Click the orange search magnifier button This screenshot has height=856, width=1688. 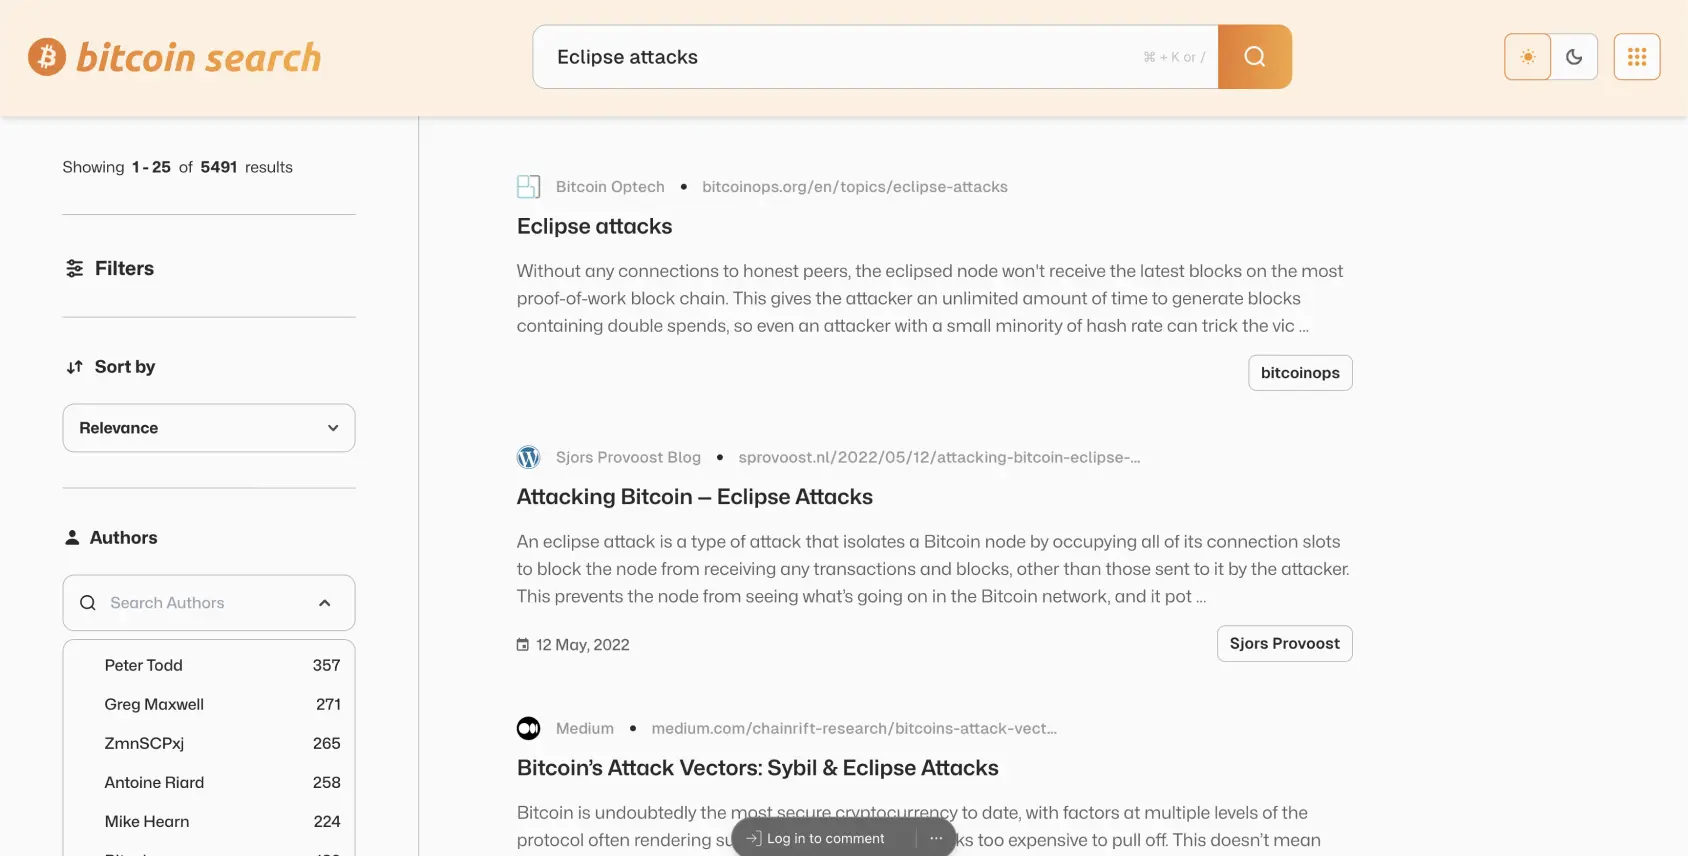[1254, 57]
